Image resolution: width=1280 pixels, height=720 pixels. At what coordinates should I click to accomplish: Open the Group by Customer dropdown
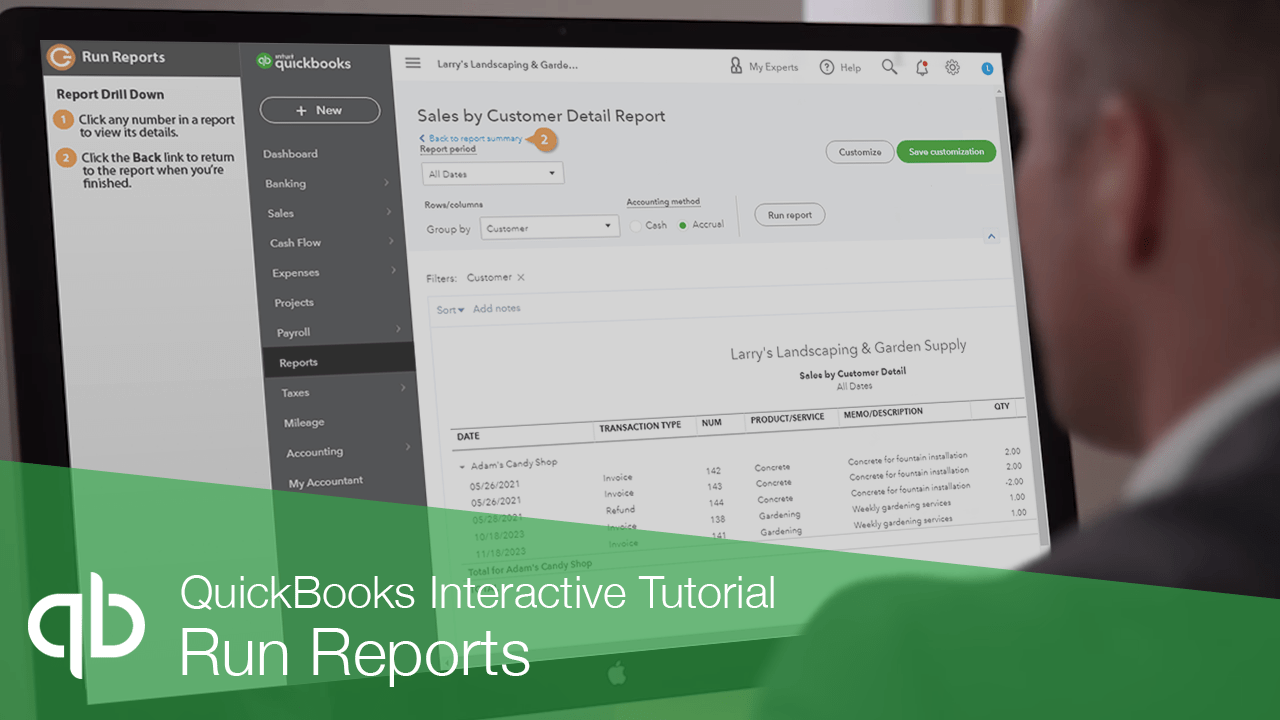pos(549,228)
